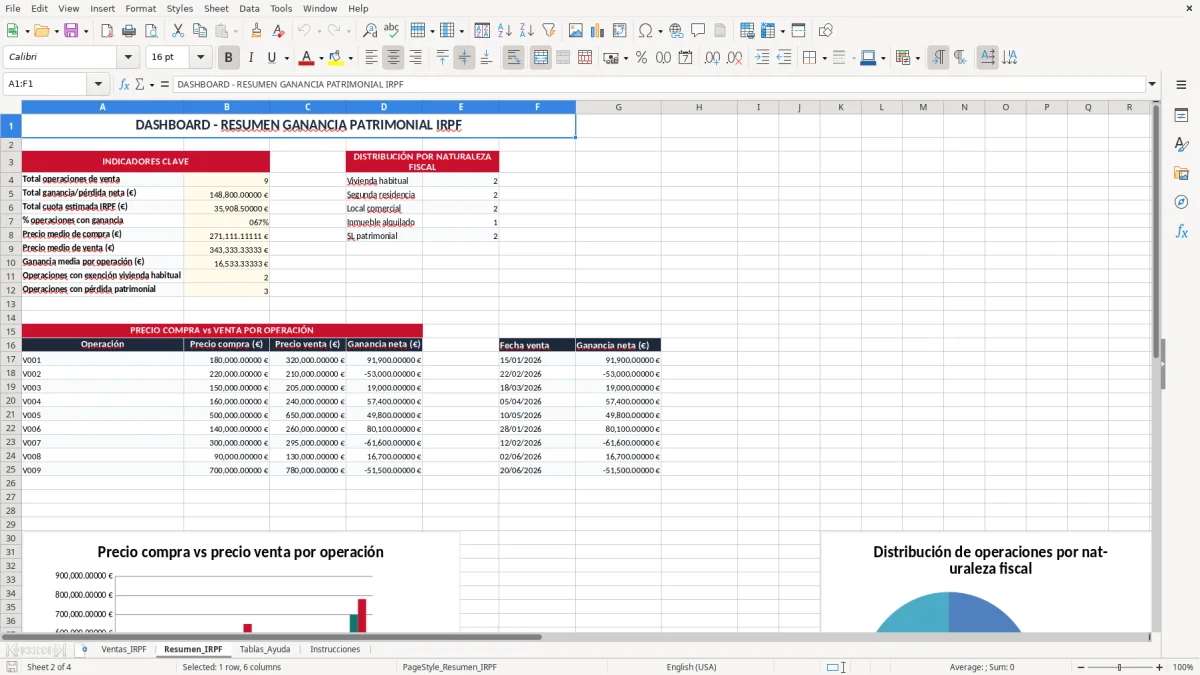Toggle Center Horizontally alignment

click(393, 58)
